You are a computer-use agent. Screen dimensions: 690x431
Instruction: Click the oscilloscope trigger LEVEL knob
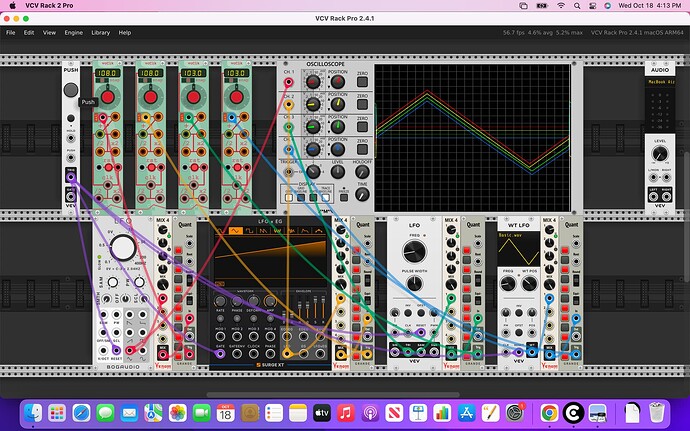coord(338,172)
